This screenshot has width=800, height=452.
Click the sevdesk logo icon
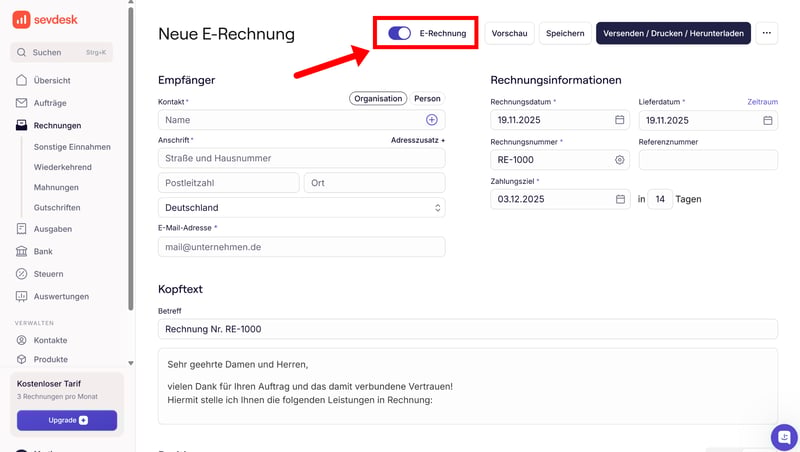pyautogui.click(x=21, y=19)
